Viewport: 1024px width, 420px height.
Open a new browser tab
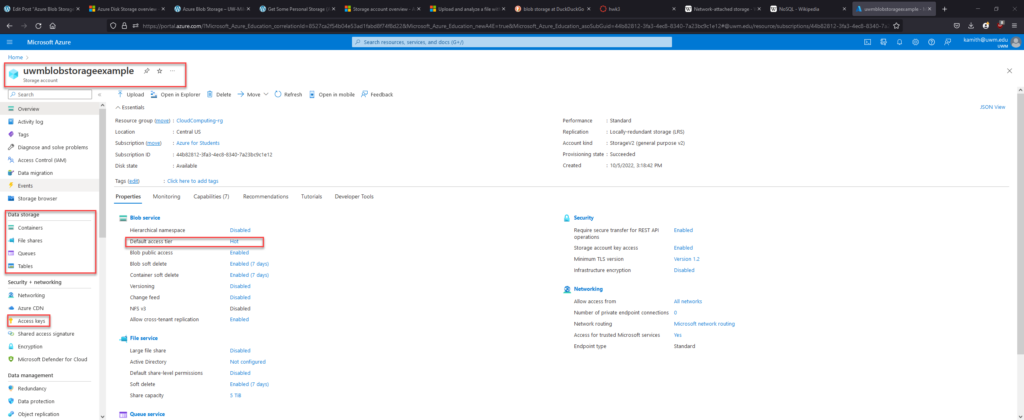point(944,9)
